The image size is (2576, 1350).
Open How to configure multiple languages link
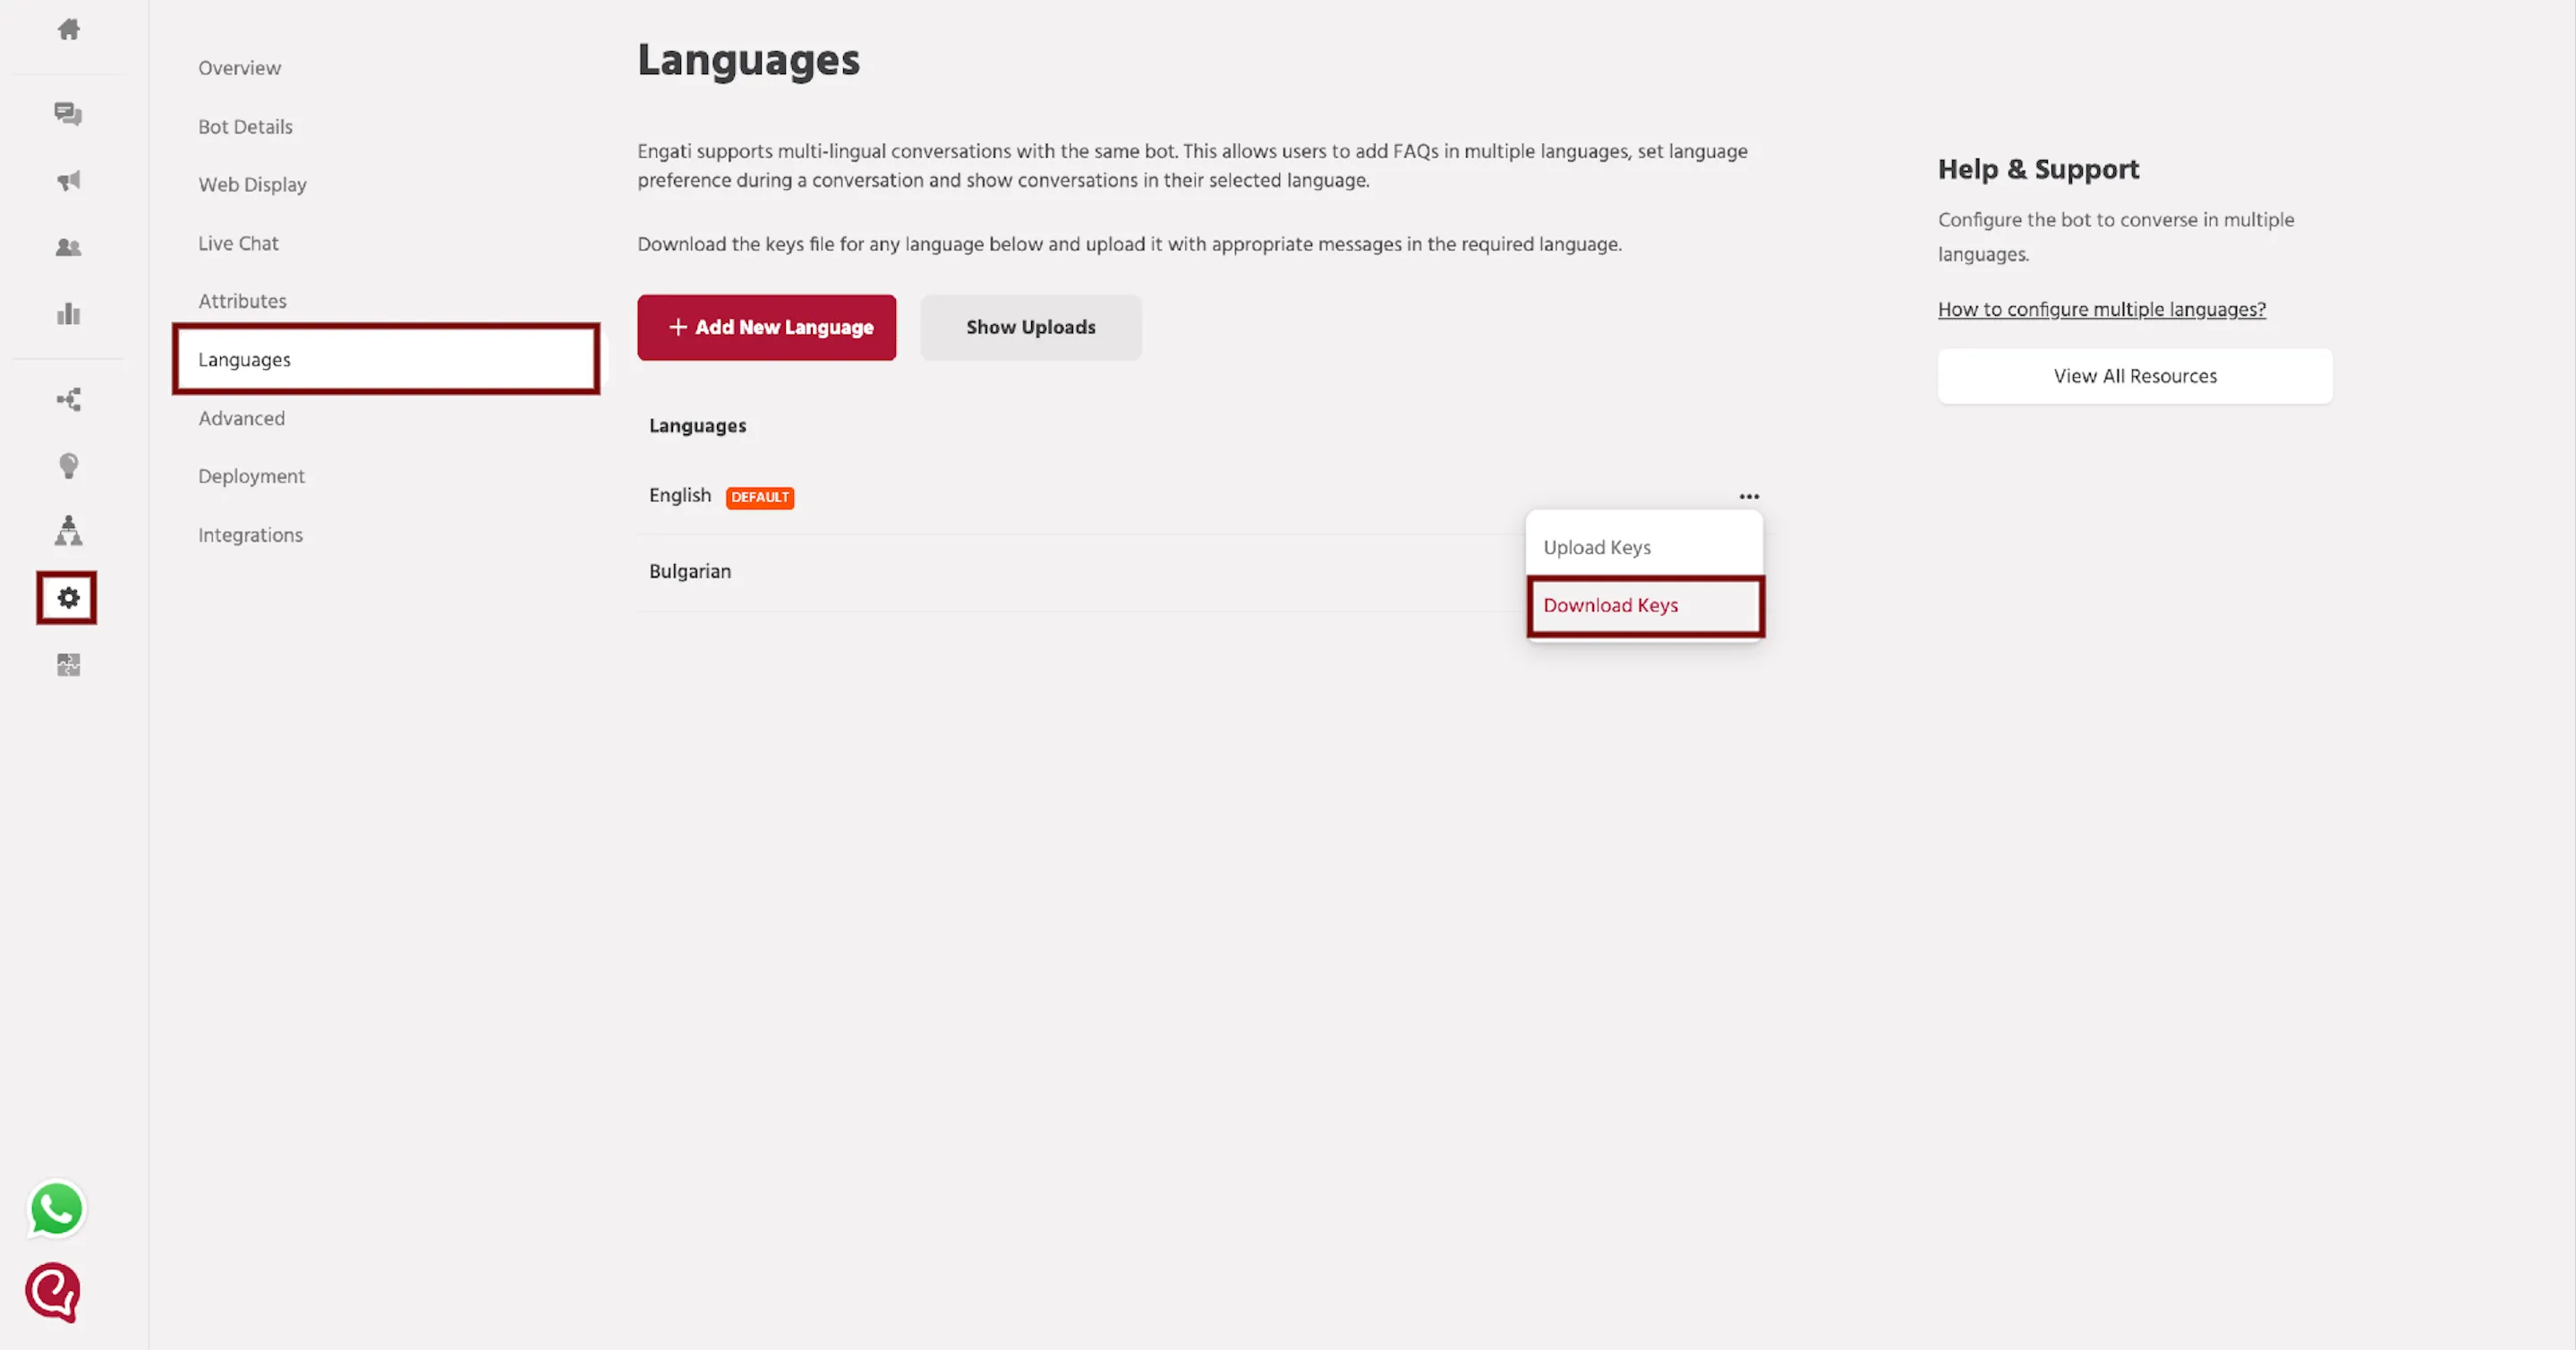click(x=2102, y=309)
